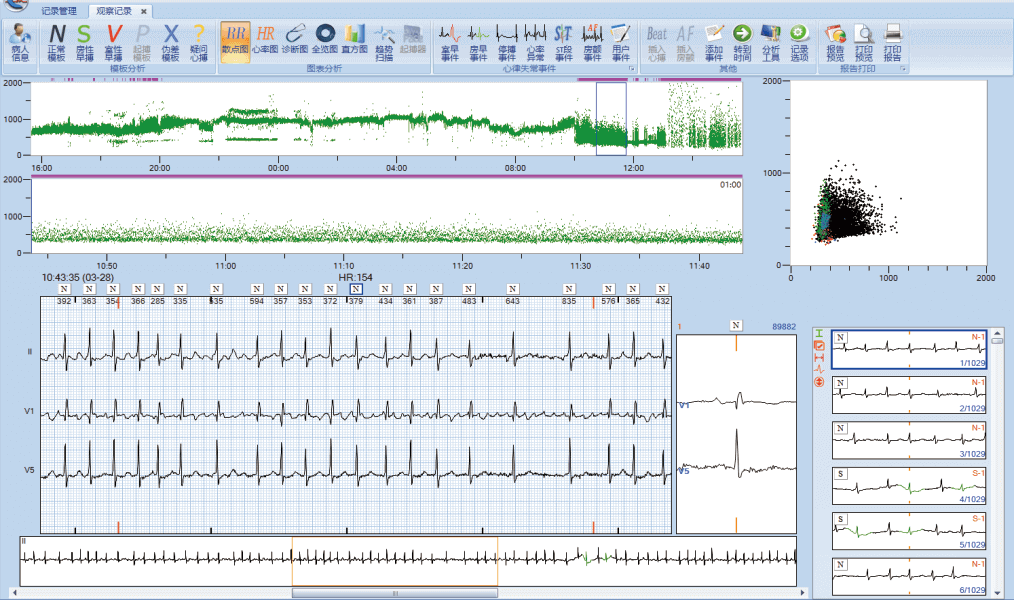
Task: Select the N 正常模板 template
Action: click(x=56, y=43)
